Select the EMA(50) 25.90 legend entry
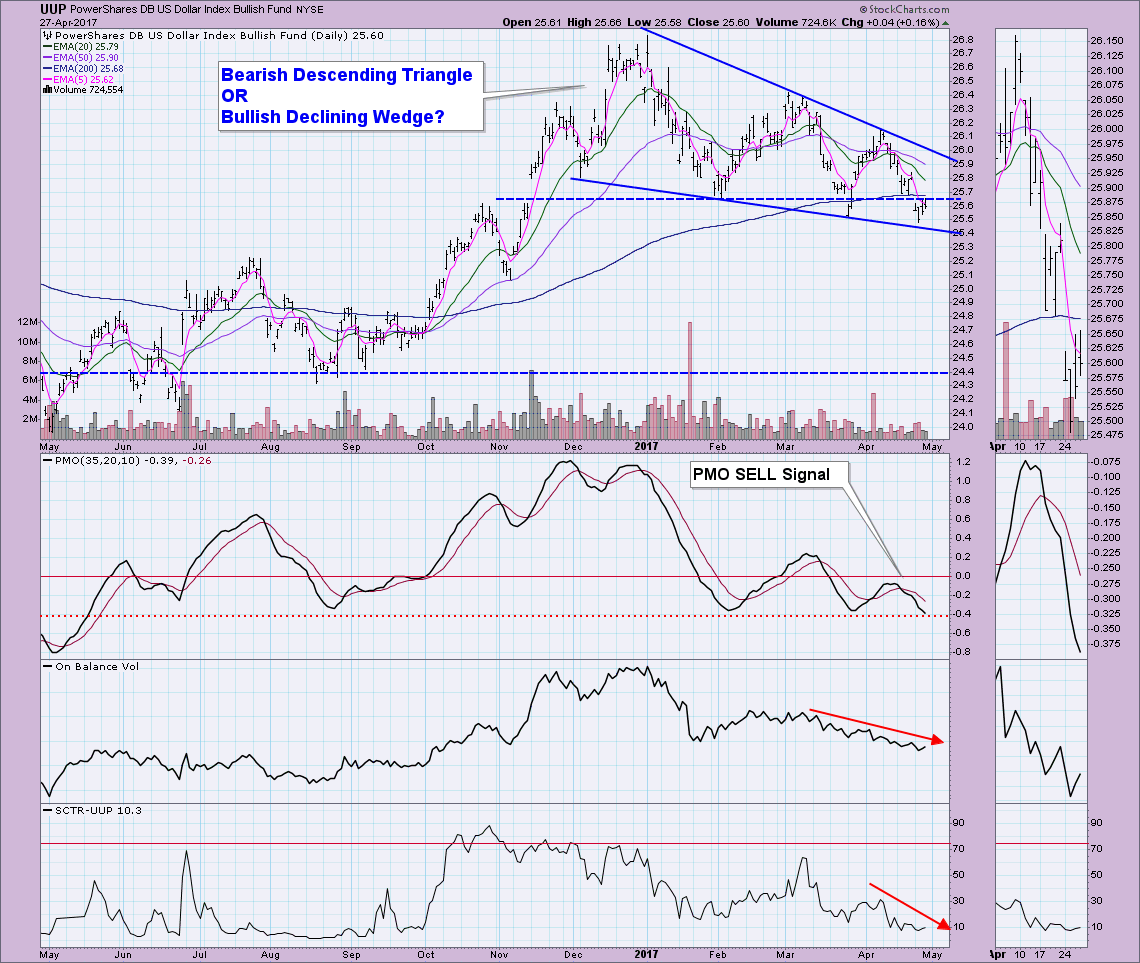The height and width of the screenshot is (963, 1140). click(82, 57)
